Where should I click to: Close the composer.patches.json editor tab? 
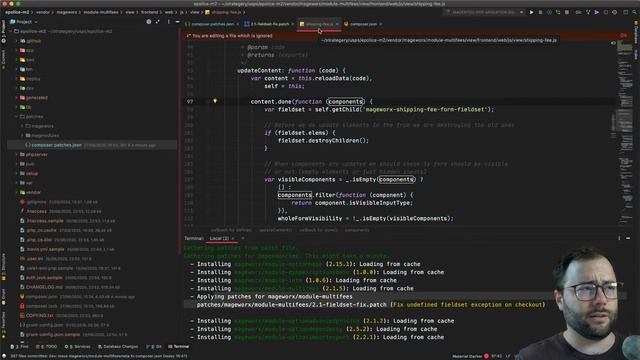pos(238,24)
